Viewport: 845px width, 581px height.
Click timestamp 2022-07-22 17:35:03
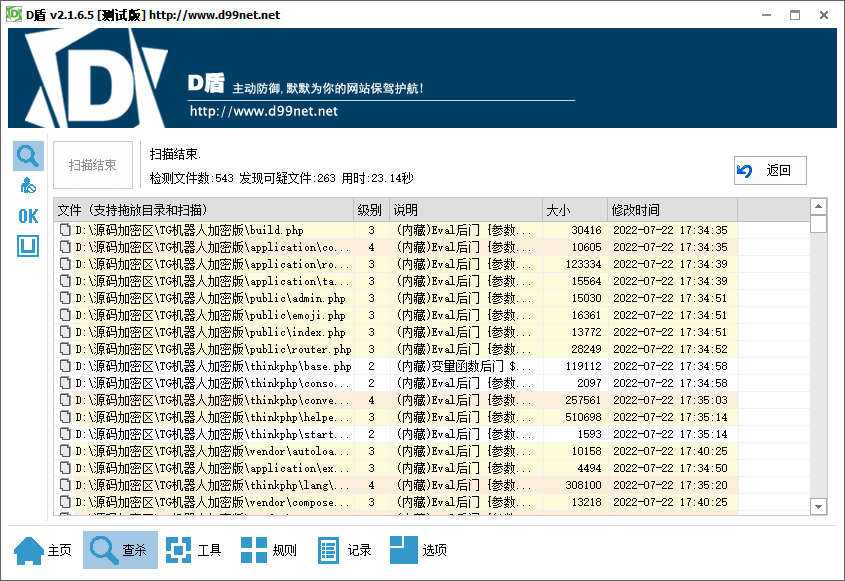[670, 400]
